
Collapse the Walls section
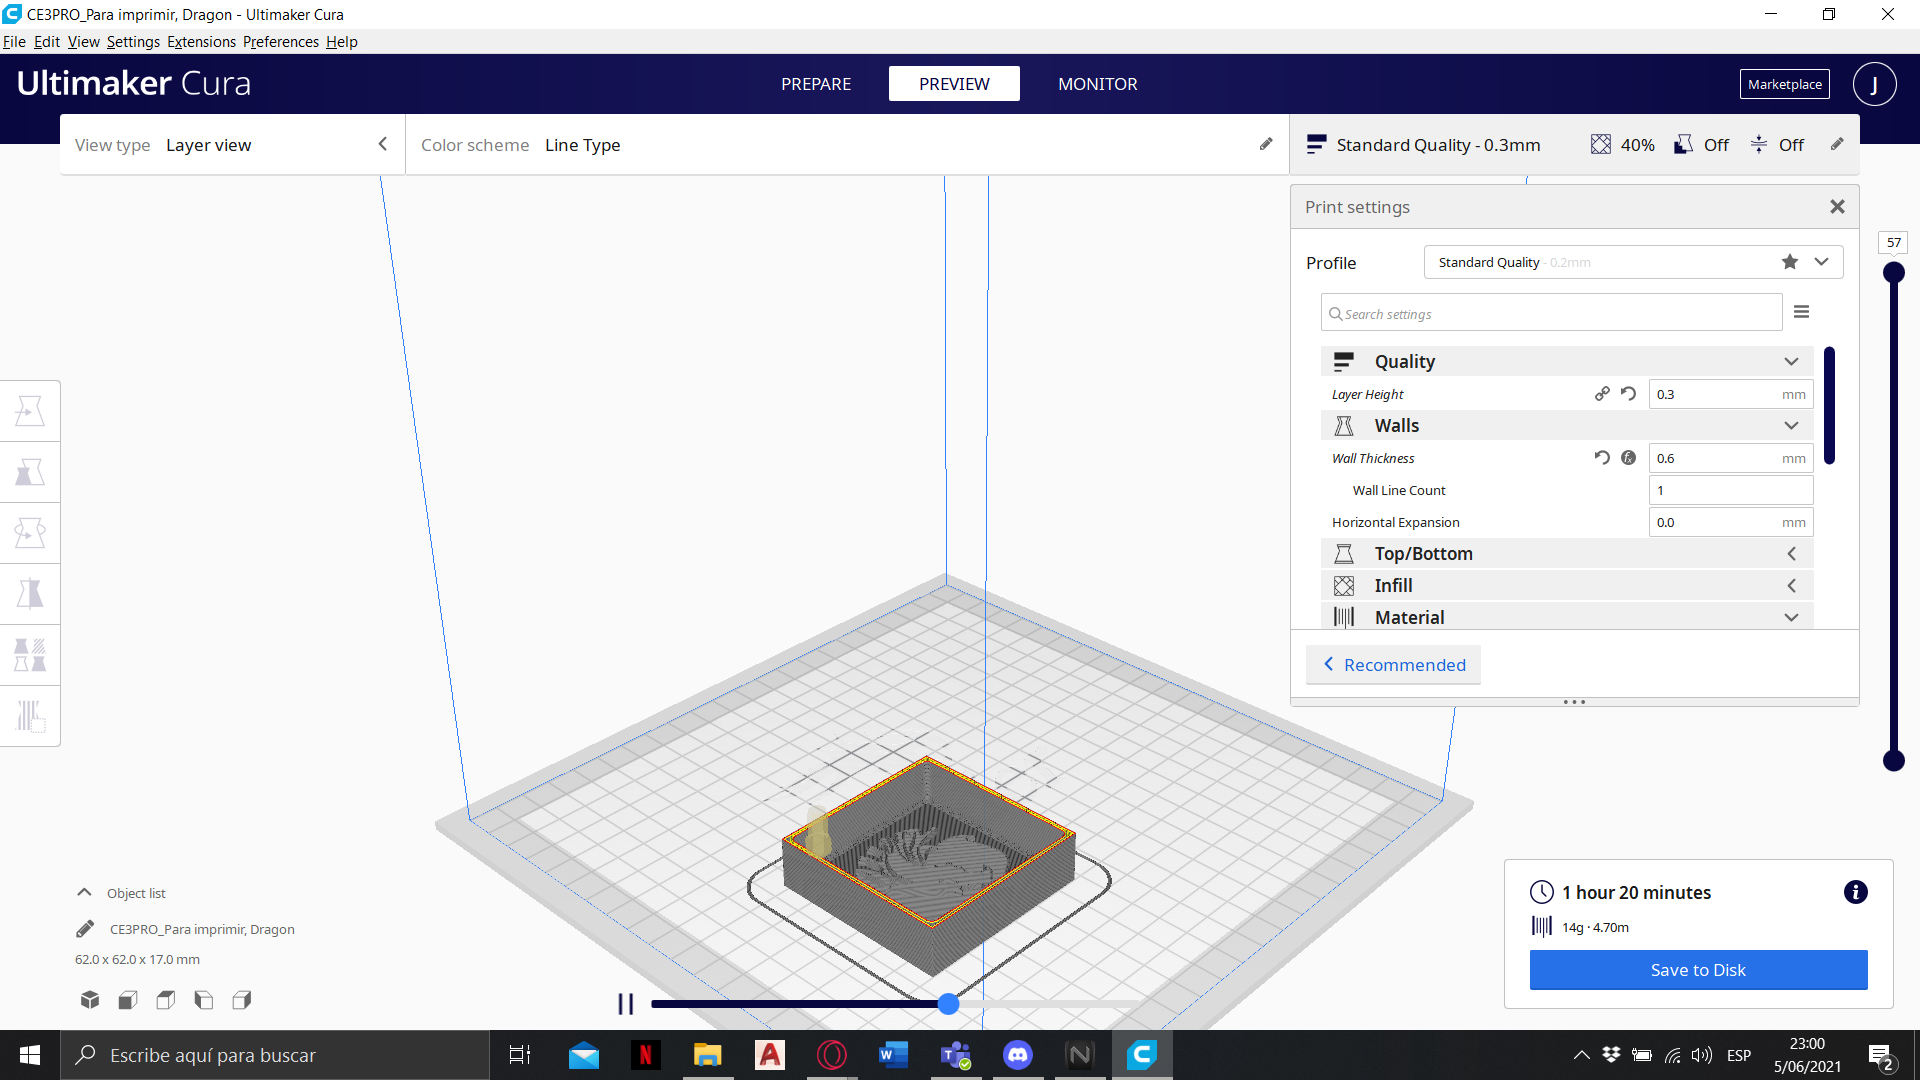click(1567, 425)
